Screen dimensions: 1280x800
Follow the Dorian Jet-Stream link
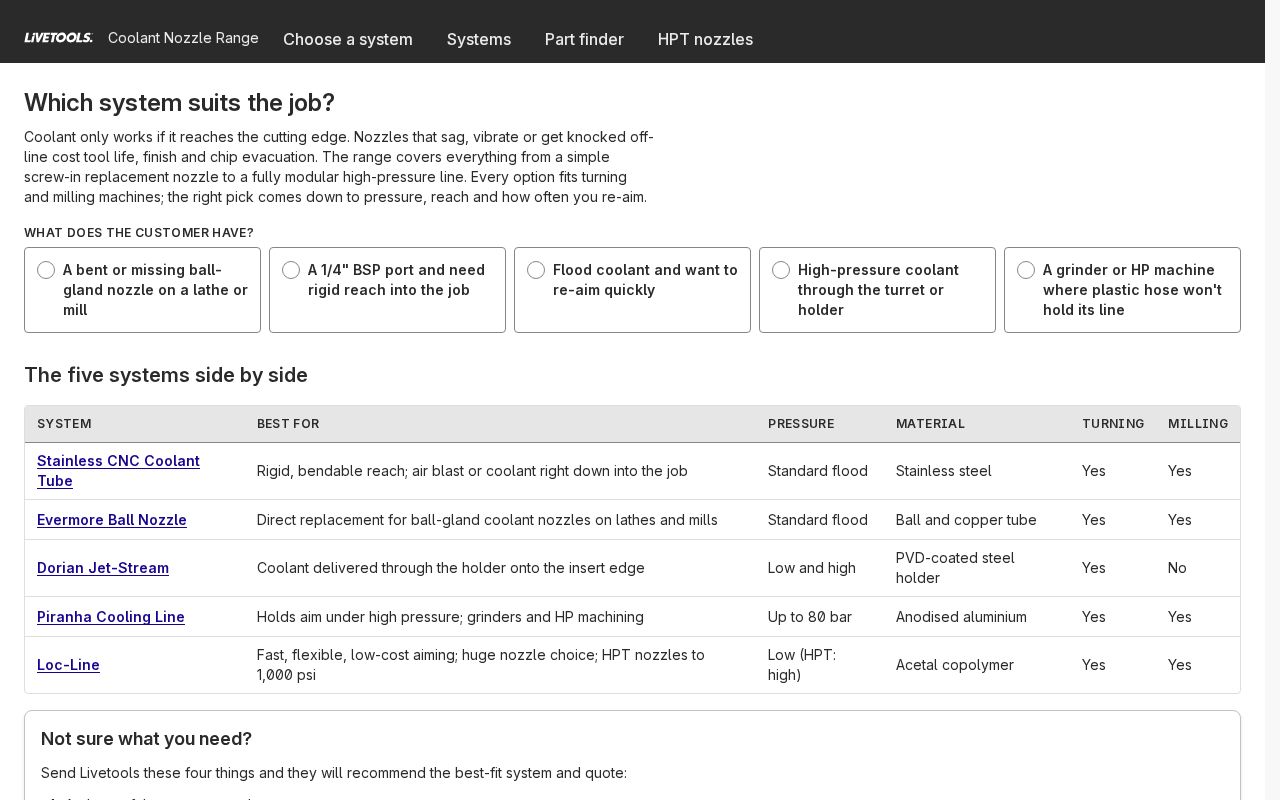coord(103,568)
